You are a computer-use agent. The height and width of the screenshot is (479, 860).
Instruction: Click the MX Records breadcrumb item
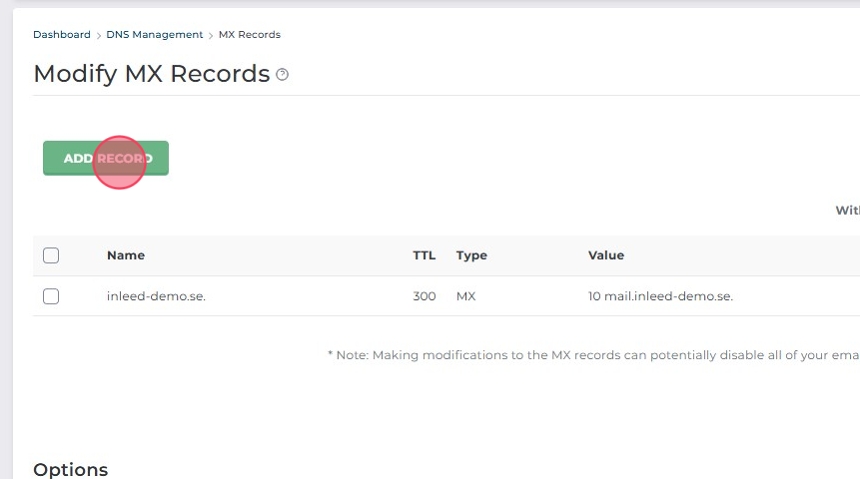pyautogui.click(x=250, y=35)
